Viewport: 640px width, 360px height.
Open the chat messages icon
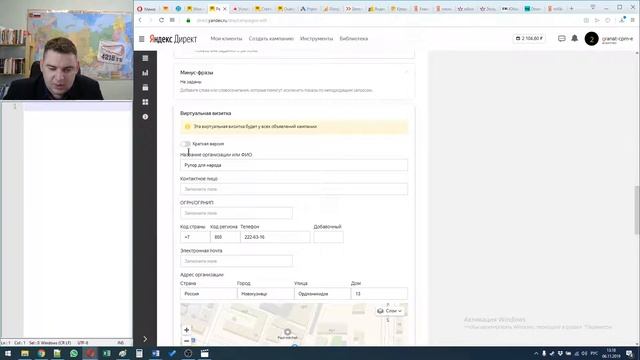562,38
